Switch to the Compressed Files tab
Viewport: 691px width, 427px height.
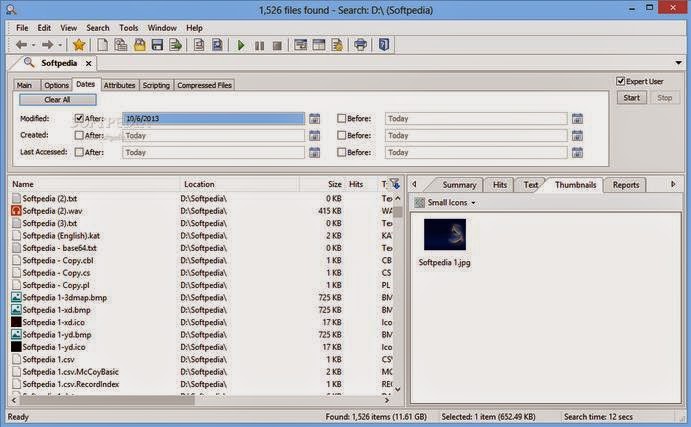pyautogui.click(x=204, y=85)
